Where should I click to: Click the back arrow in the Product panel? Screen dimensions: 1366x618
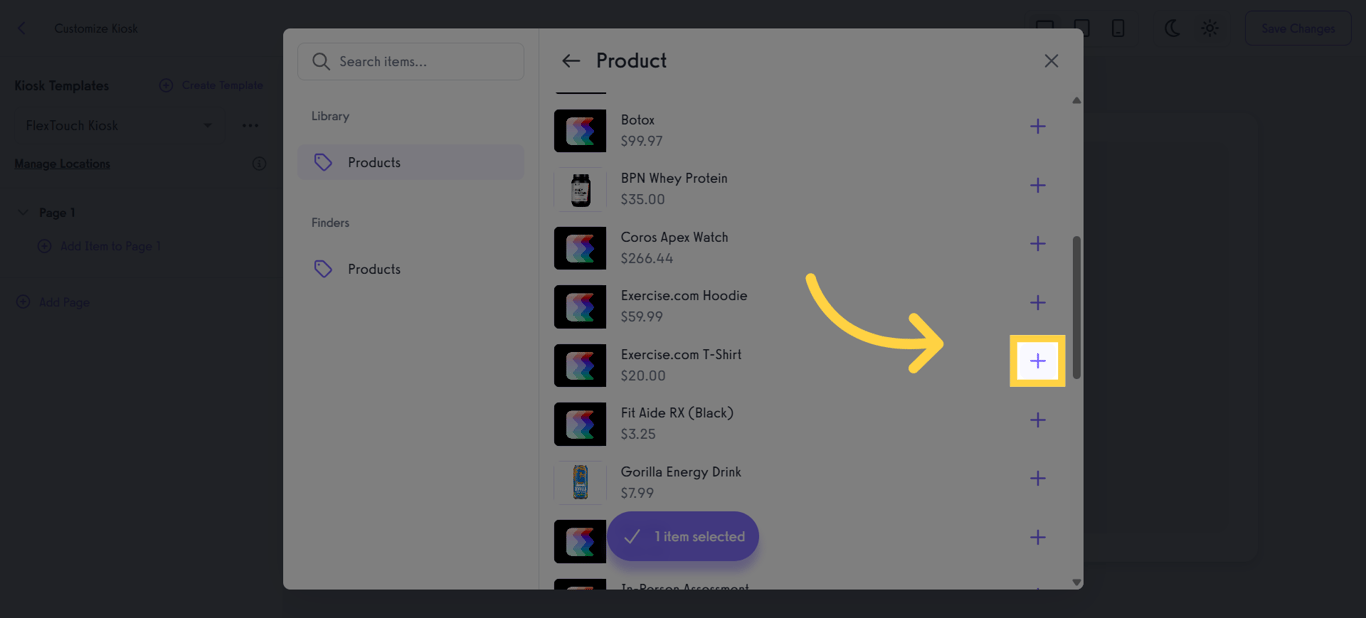pos(570,61)
